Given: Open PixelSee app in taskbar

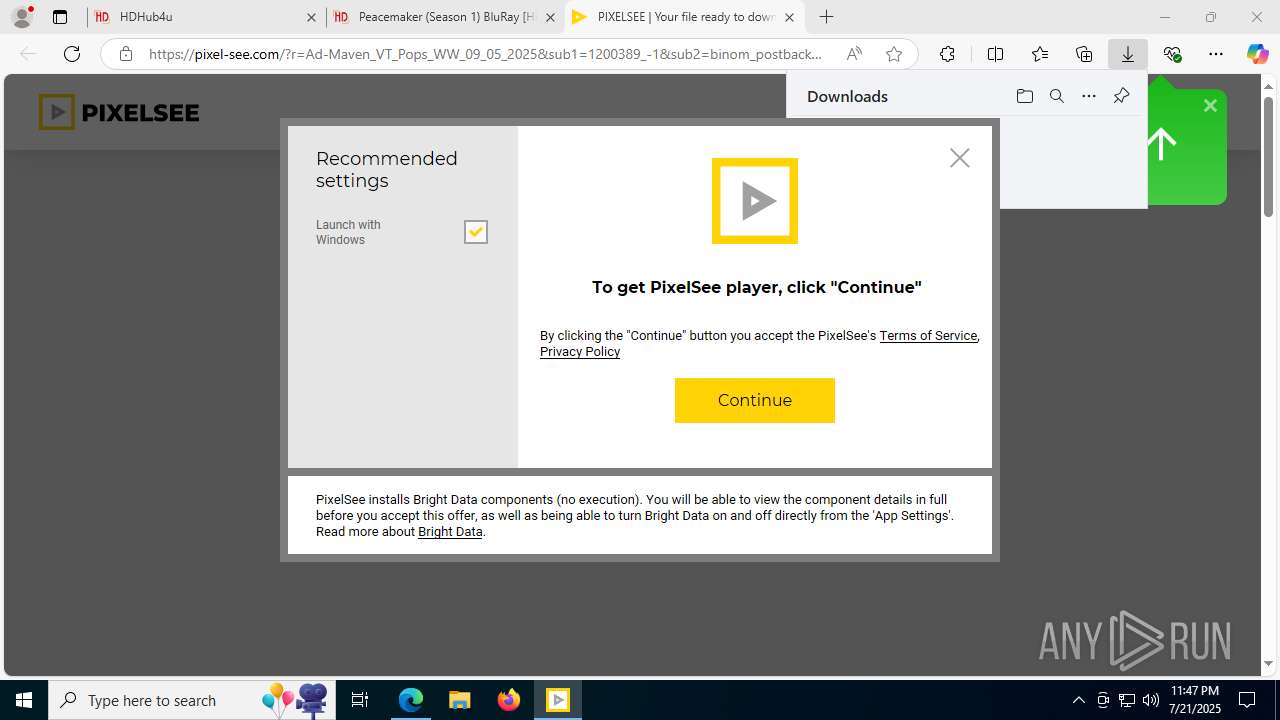Looking at the screenshot, I should tap(558, 700).
